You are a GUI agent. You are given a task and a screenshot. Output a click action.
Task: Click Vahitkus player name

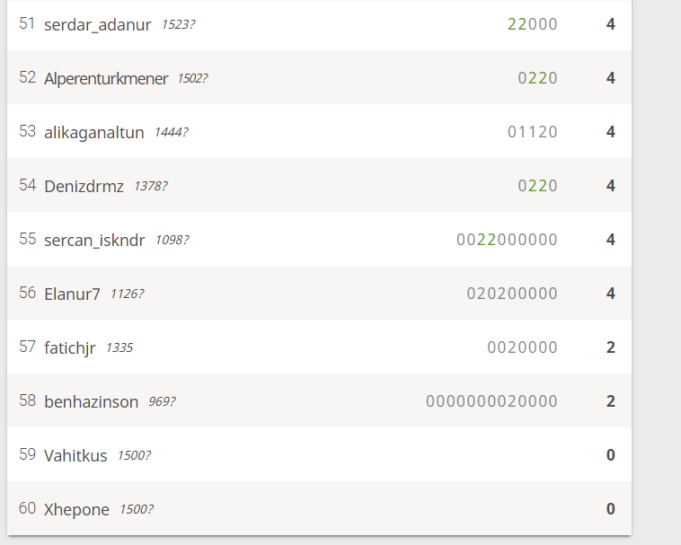[76, 455]
